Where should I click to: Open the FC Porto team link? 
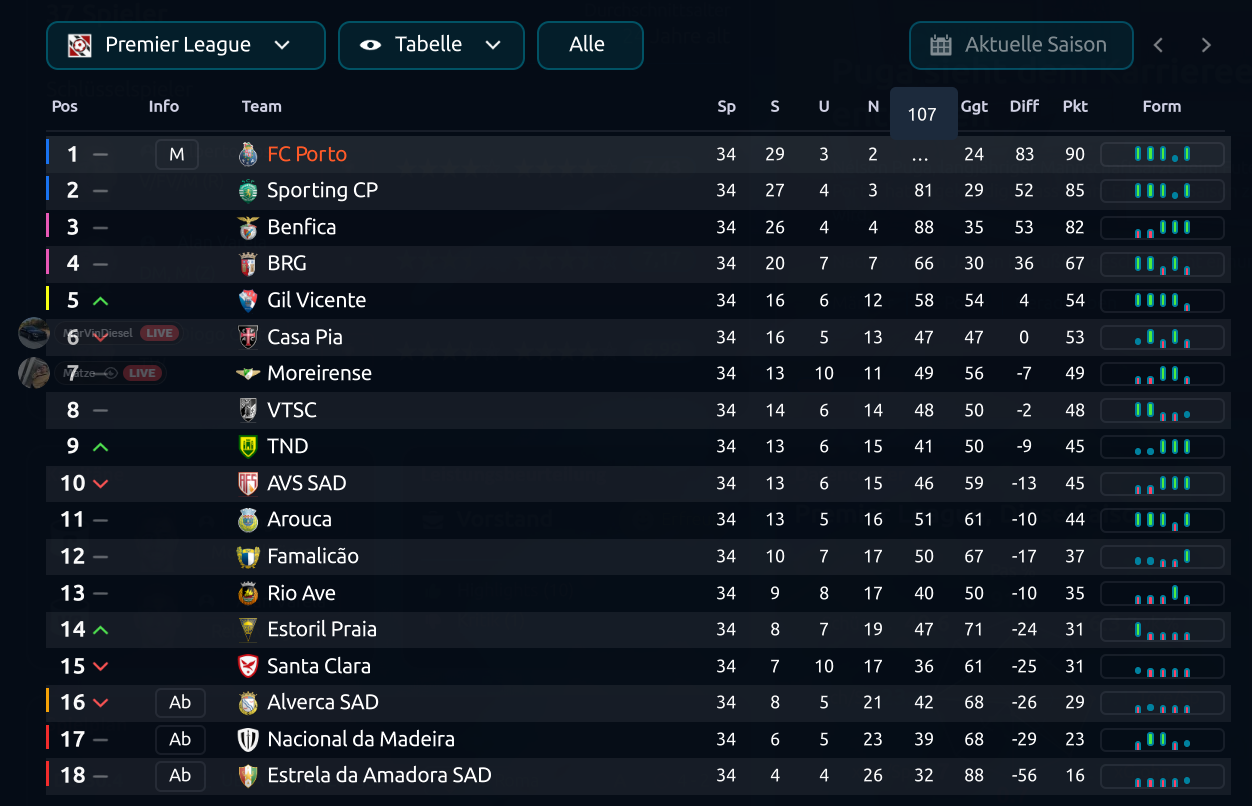point(307,154)
